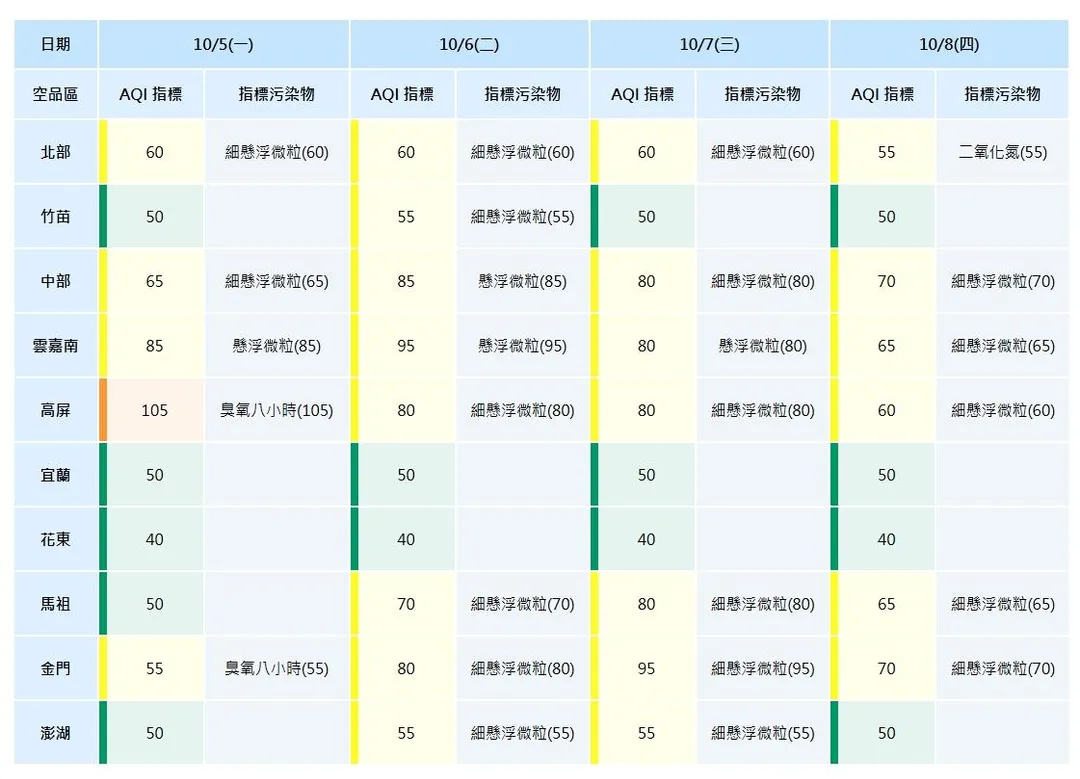This screenshot has width=1080, height=779.
Task: Click 指標污染物 header under 10/6(二)
Action: [x=522, y=94]
